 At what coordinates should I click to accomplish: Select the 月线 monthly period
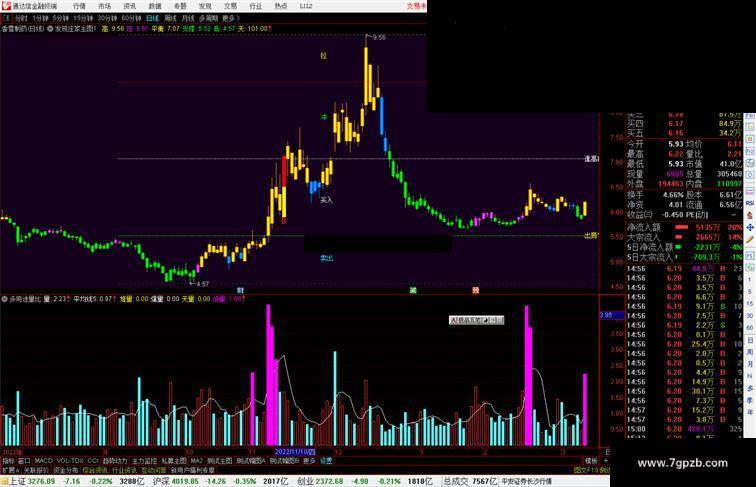pyautogui.click(x=188, y=18)
